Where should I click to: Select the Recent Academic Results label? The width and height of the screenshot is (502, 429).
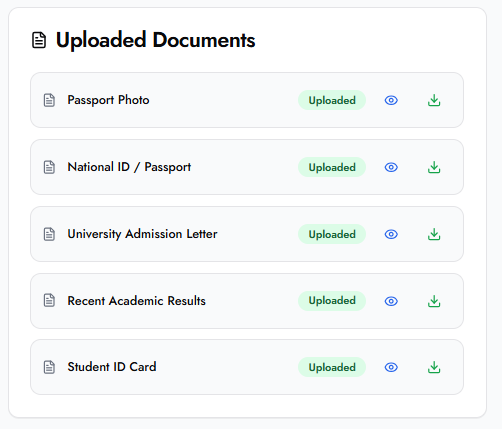click(x=136, y=301)
